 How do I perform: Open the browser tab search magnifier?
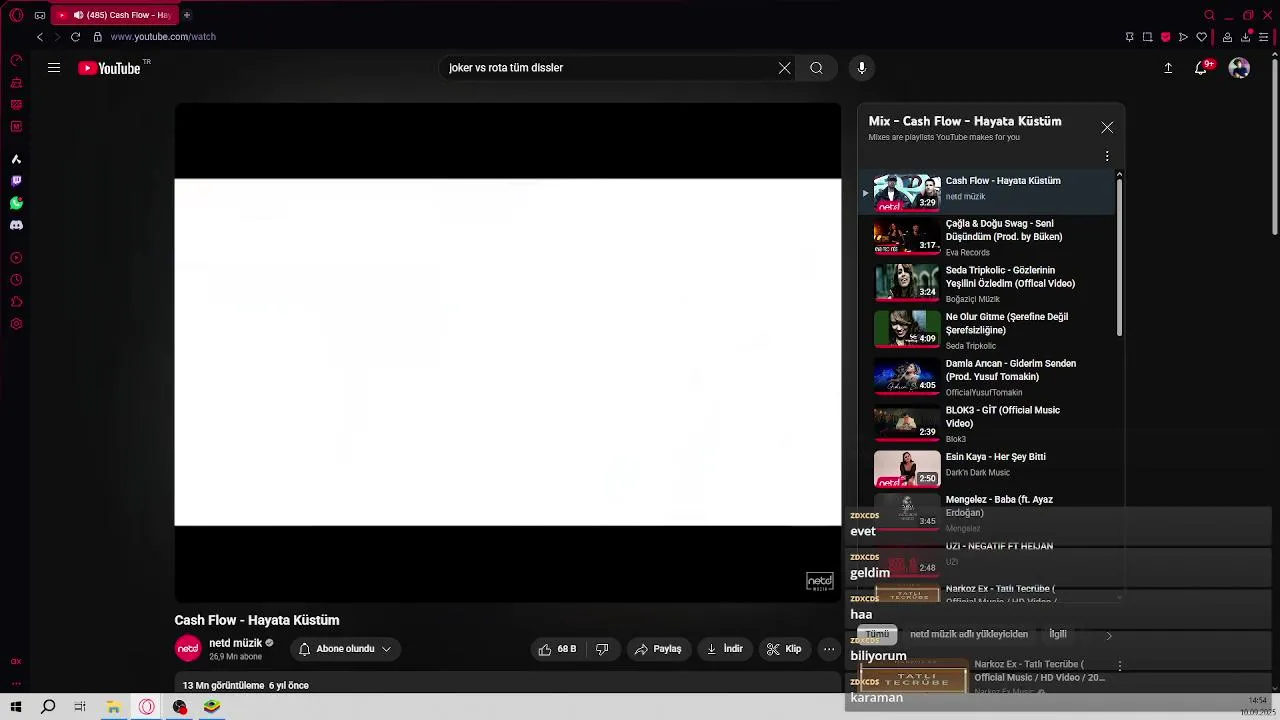[1210, 15]
